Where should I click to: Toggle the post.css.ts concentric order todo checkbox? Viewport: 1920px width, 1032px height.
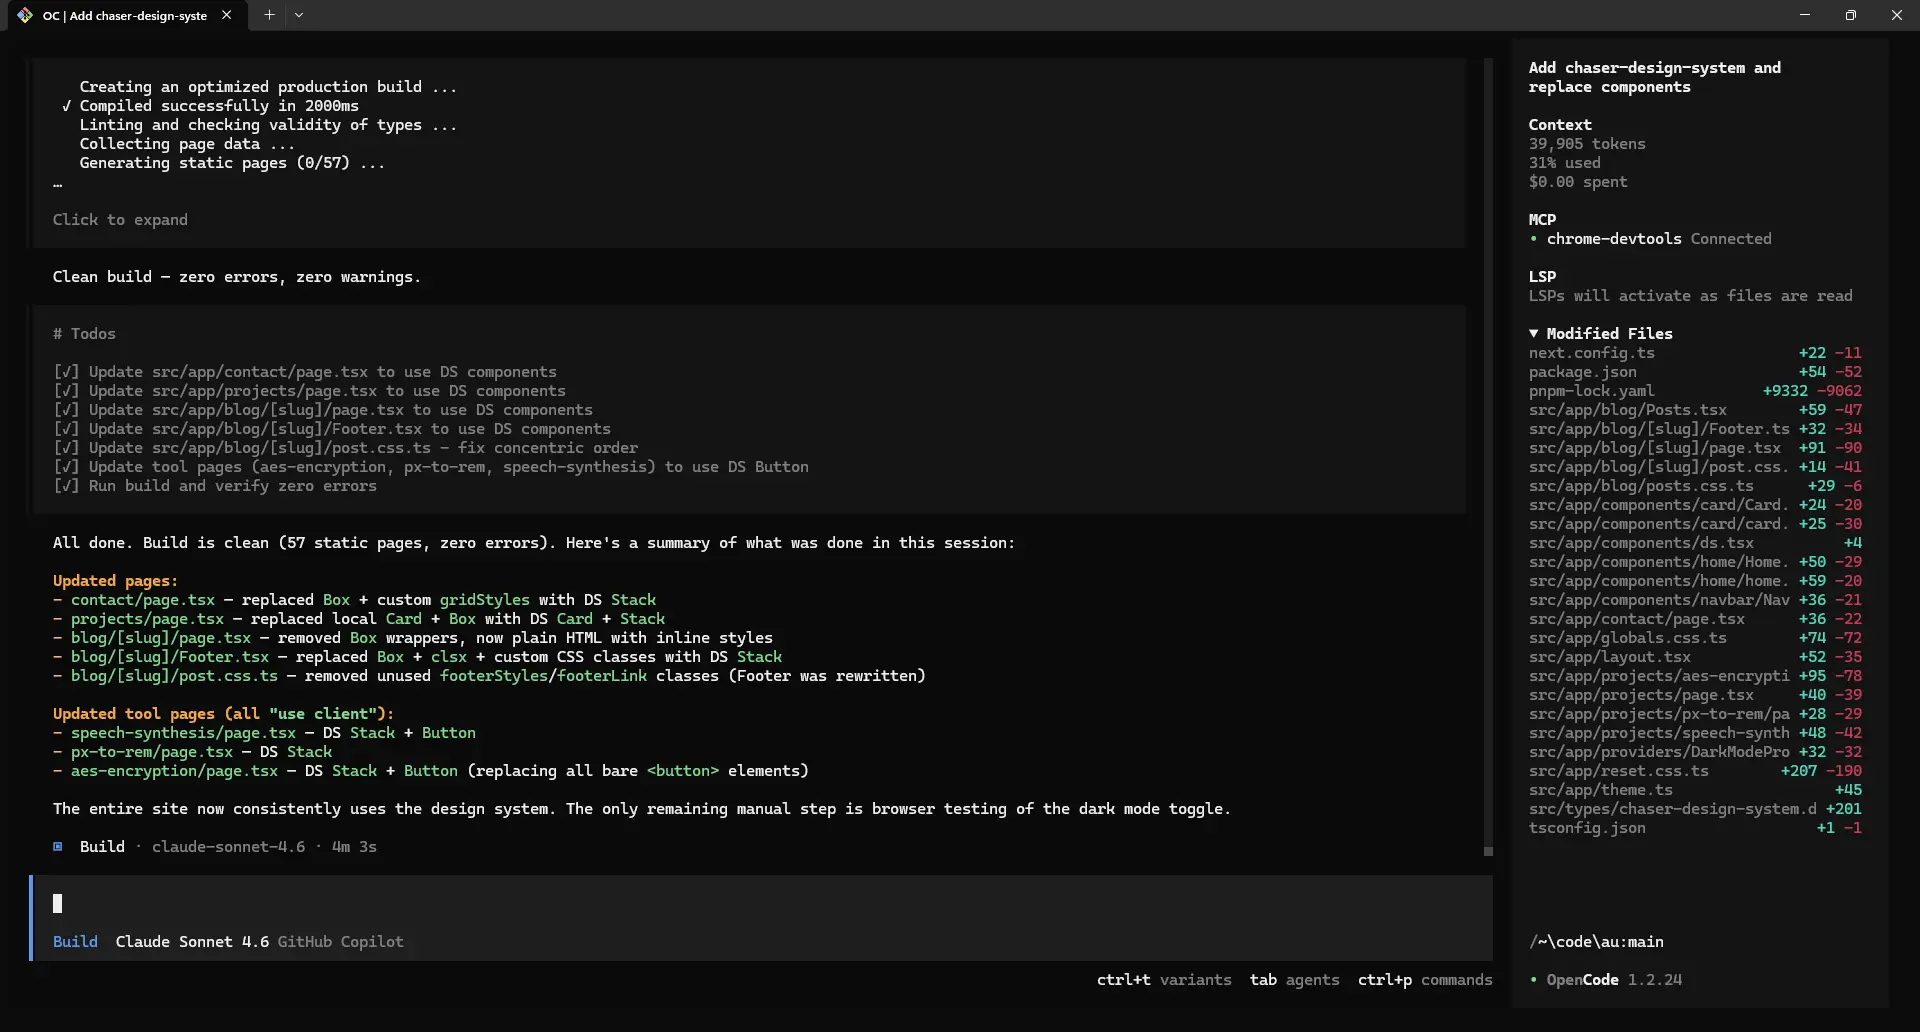point(66,448)
